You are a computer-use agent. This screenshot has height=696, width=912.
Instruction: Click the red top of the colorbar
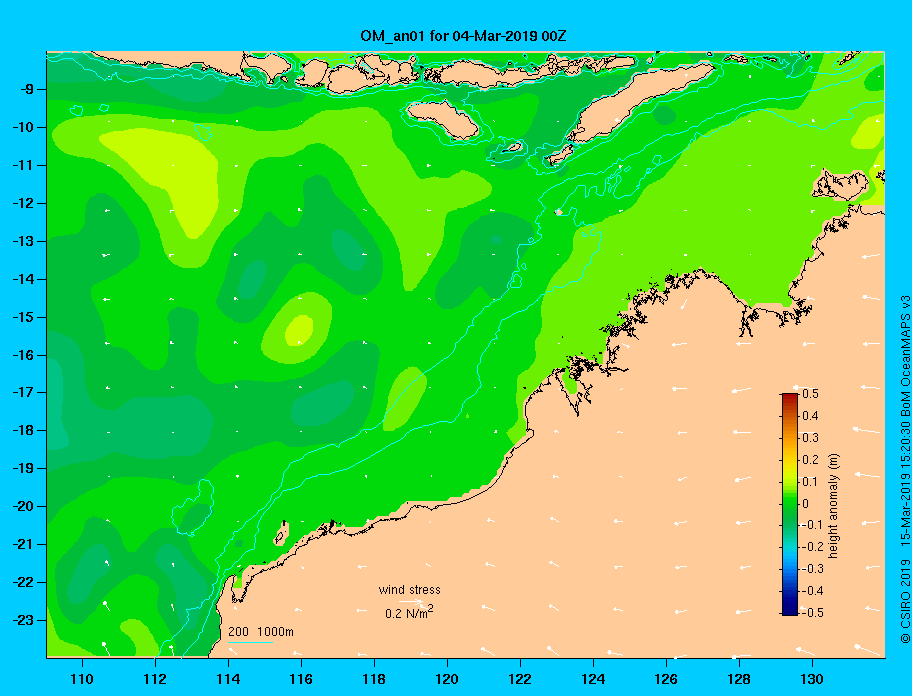(790, 397)
